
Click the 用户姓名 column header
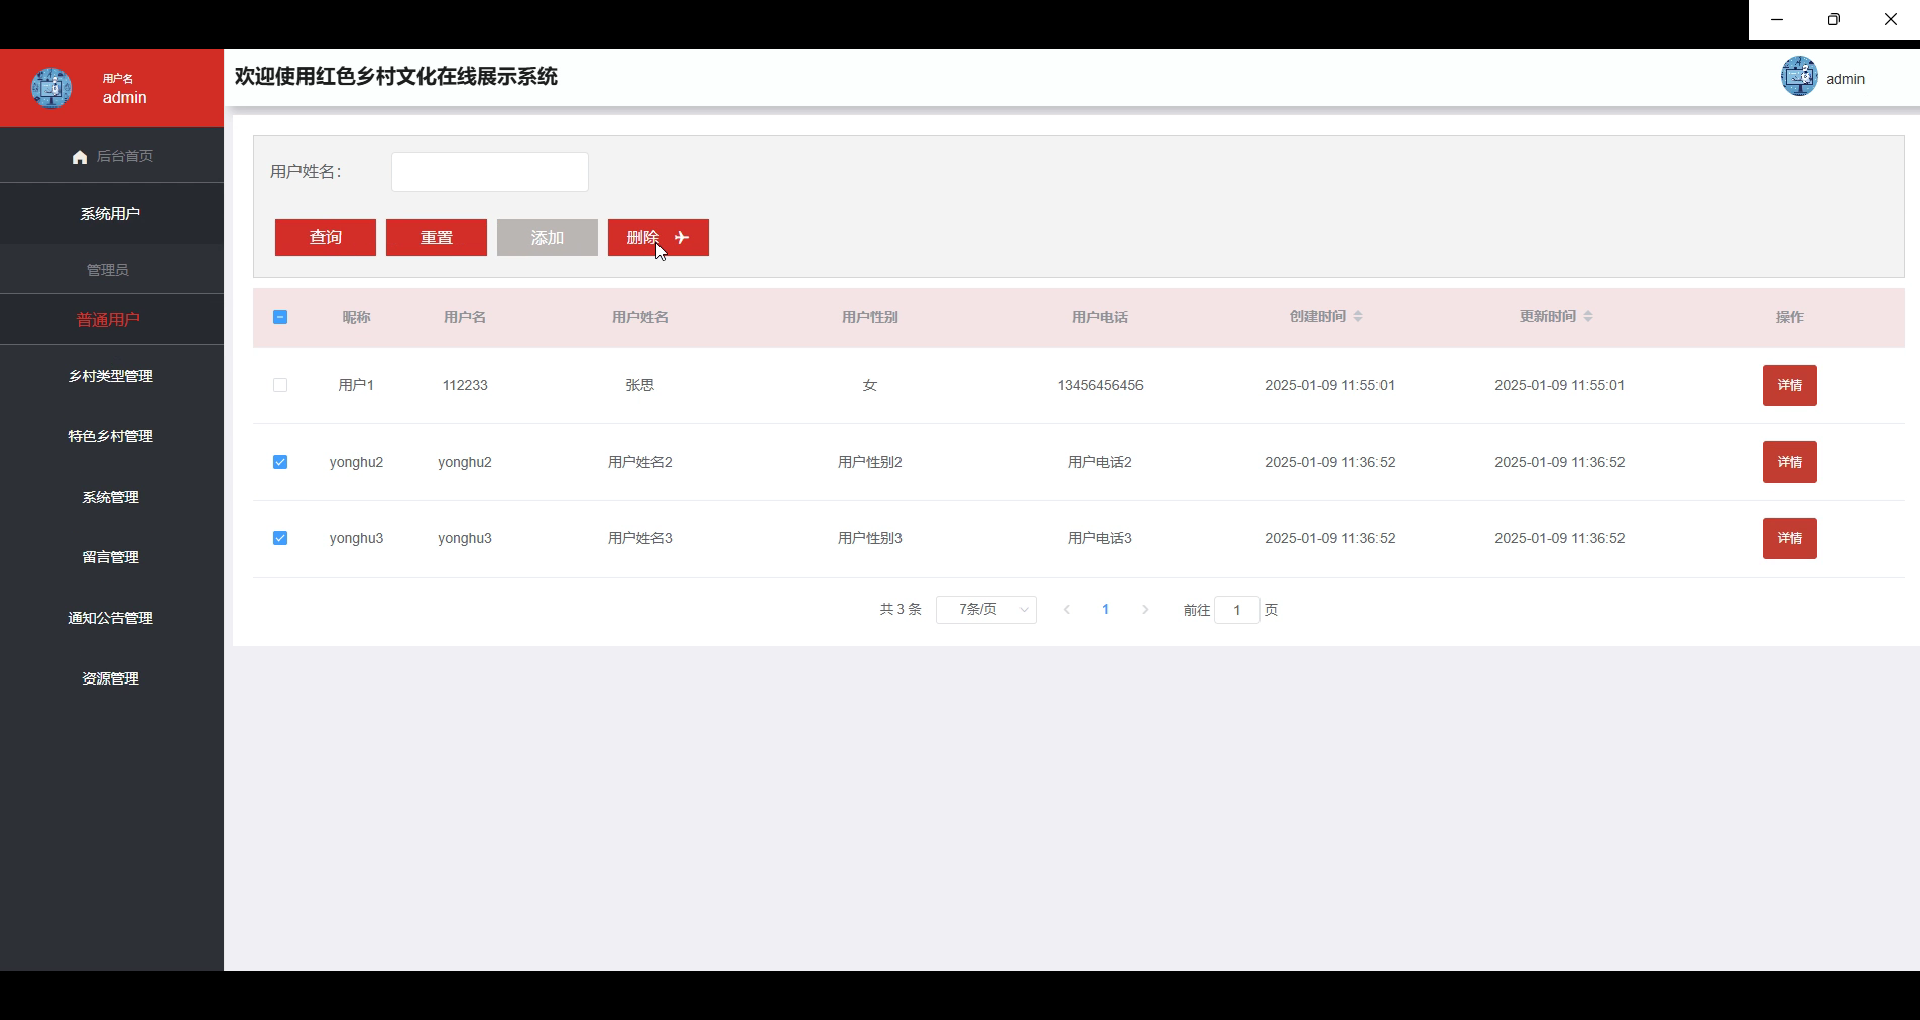[x=640, y=317]
